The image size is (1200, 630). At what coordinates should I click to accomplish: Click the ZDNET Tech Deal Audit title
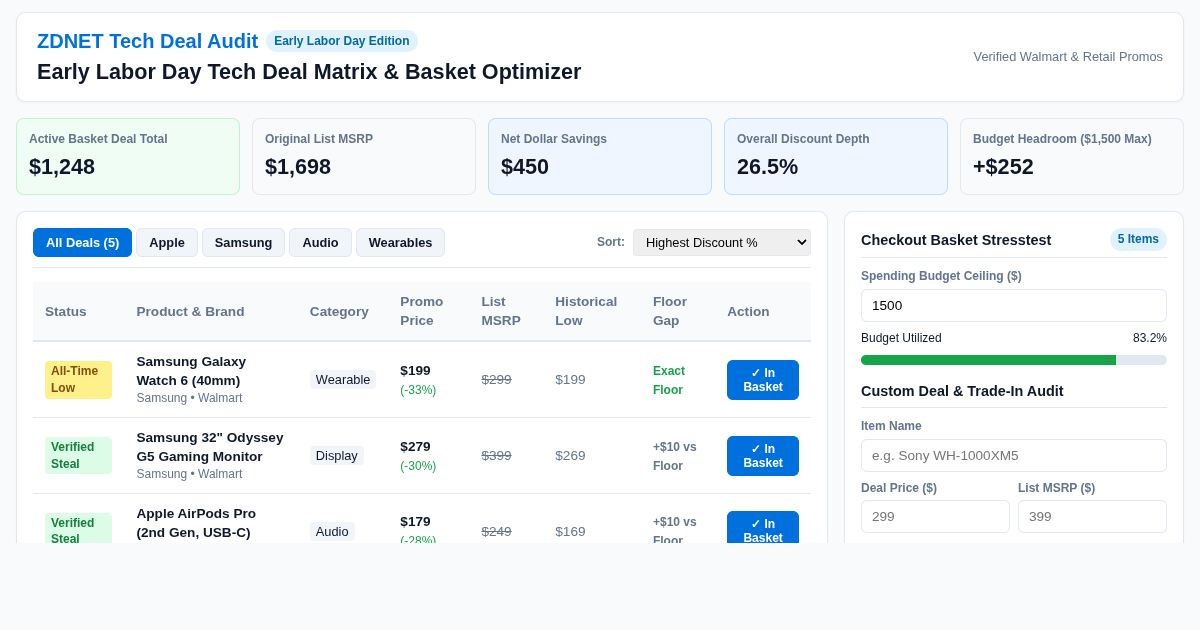pyautogui.click(x=147, y=41)
